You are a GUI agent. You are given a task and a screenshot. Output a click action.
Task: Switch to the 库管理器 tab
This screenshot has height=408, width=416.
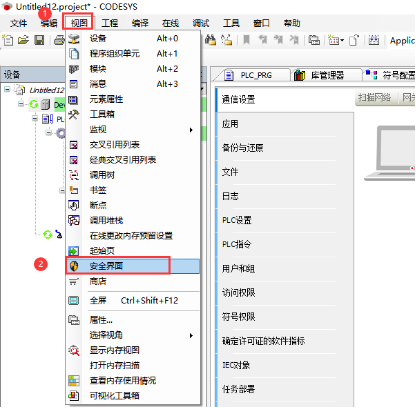tap(327, 75)
